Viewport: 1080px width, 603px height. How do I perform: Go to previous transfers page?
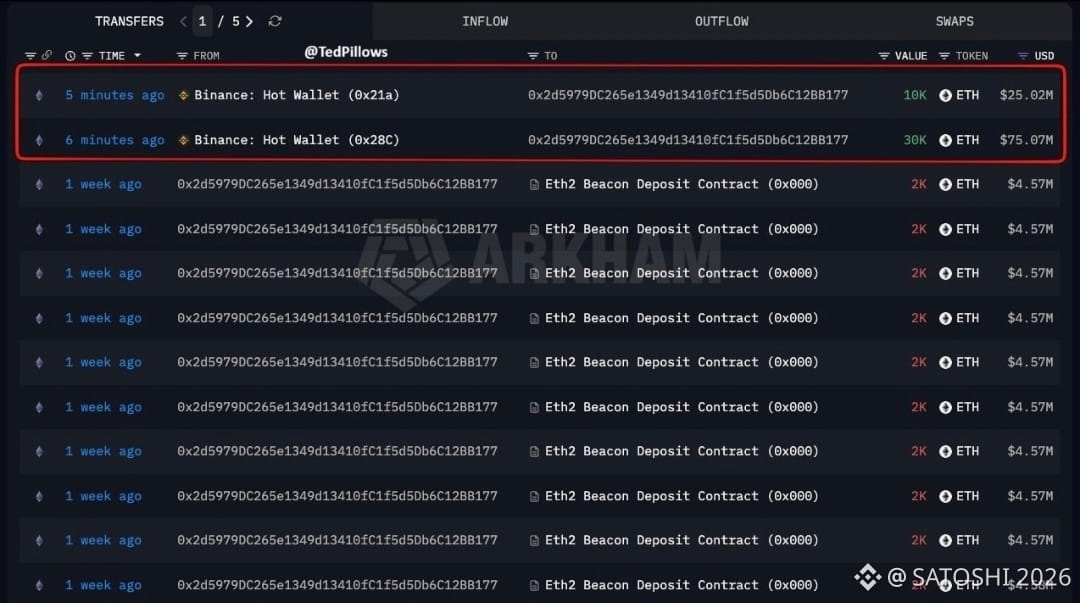pyautogui.click(x=183, y=21)
